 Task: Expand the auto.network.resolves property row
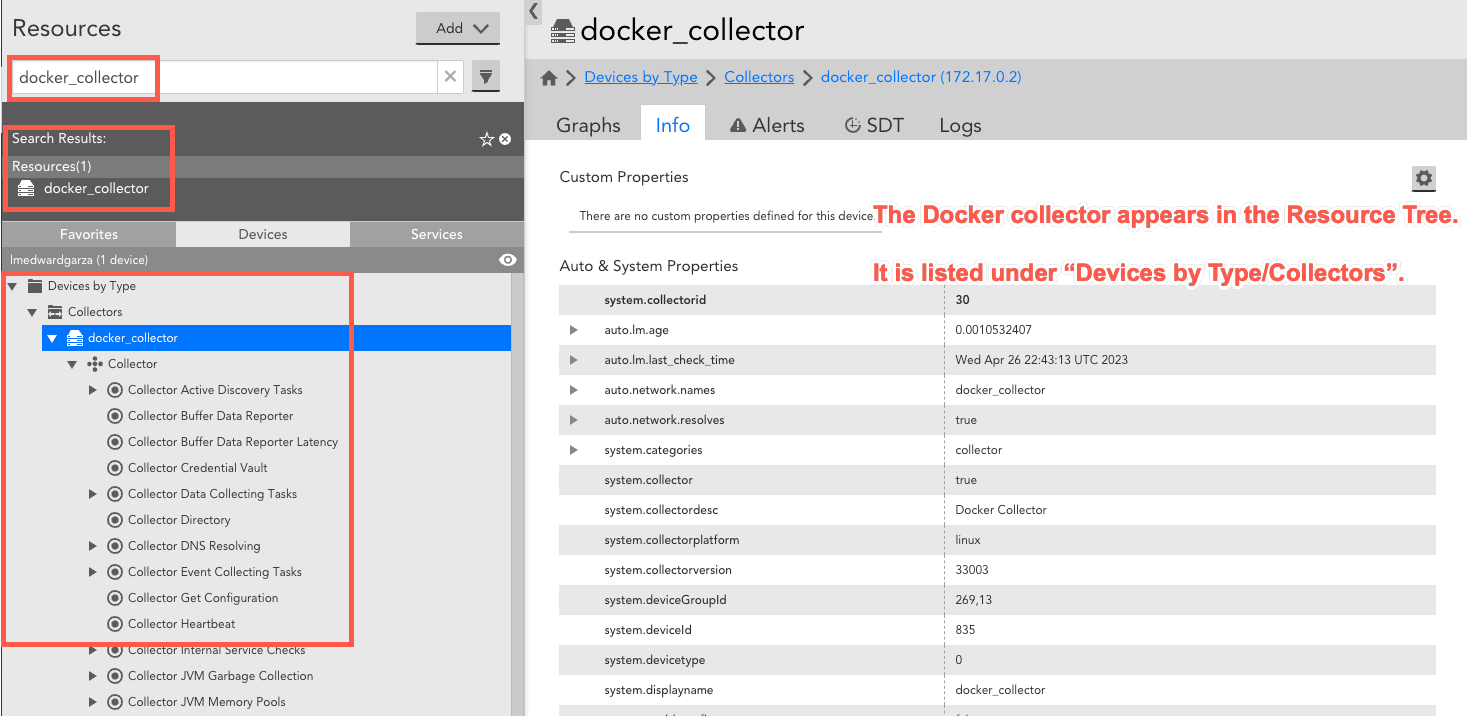574,420
